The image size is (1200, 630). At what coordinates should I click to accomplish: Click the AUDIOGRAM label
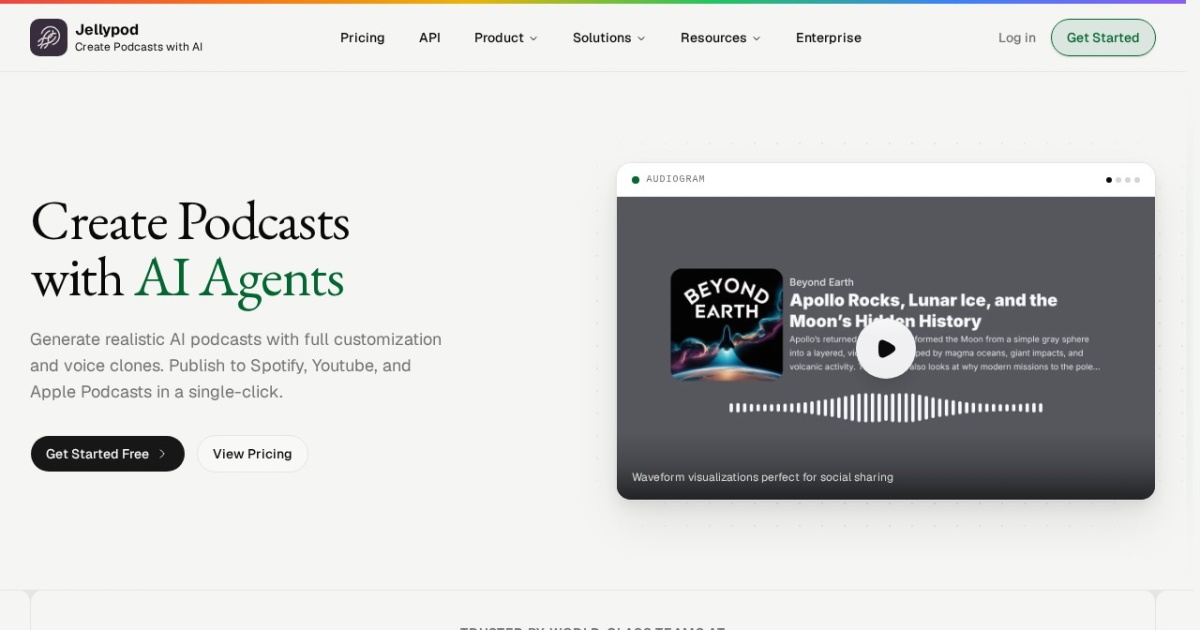(675, 179)
